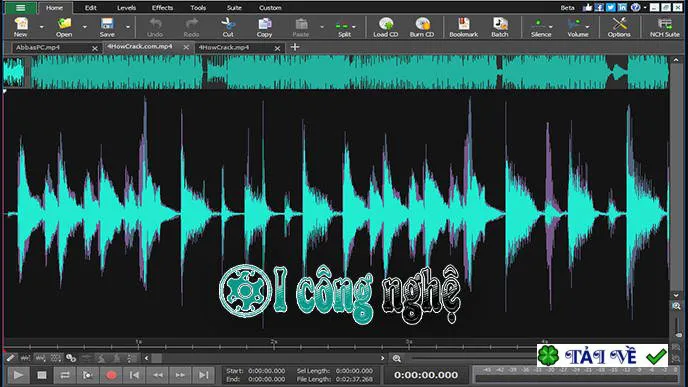Image resolution: width=688 pixels, height=387 pixels.
Task: Expand the Save button dropdown arrow
Action: coord(128,27)
